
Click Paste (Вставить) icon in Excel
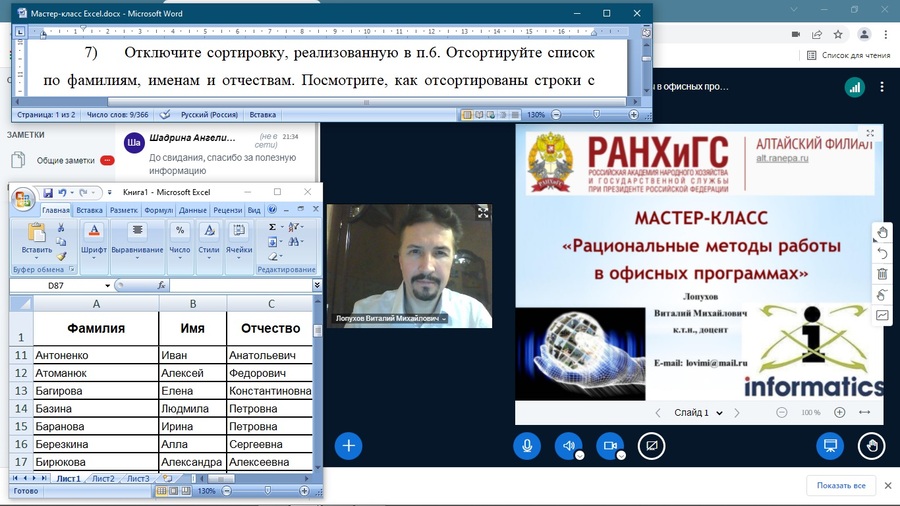pyautogui.click(x=36, y=233)
